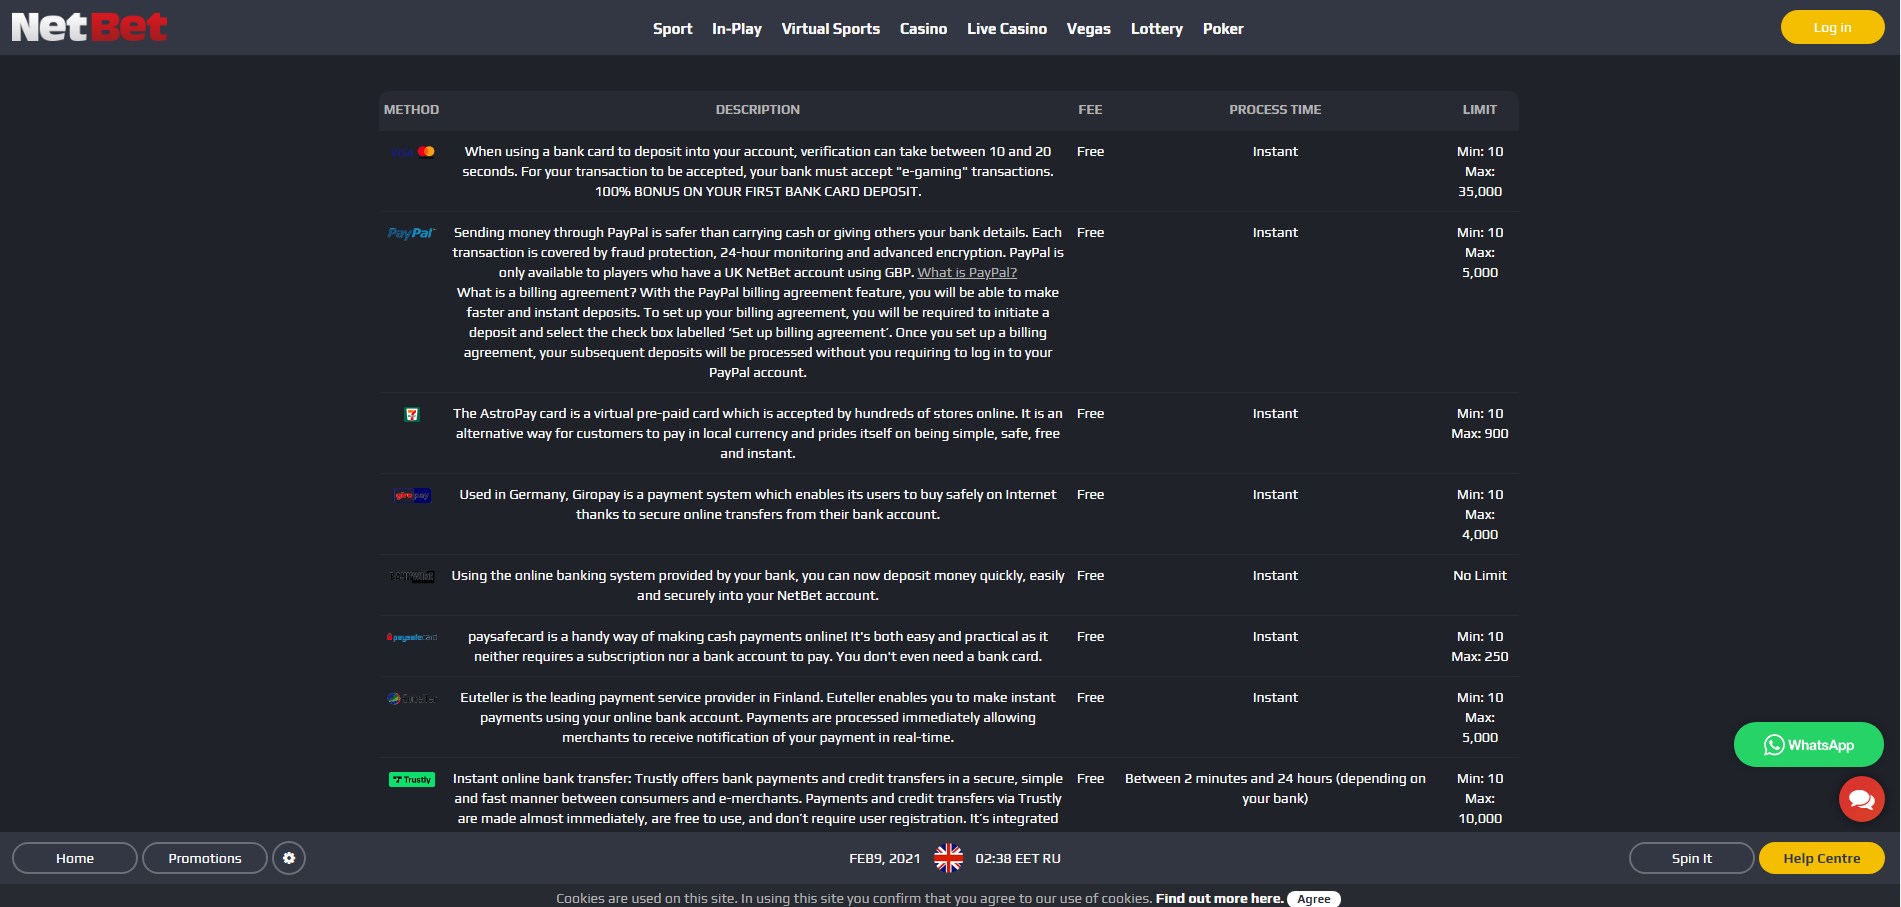Click the FEE column header
The width and height of the screenshot is (1901, 907).
1091,110
